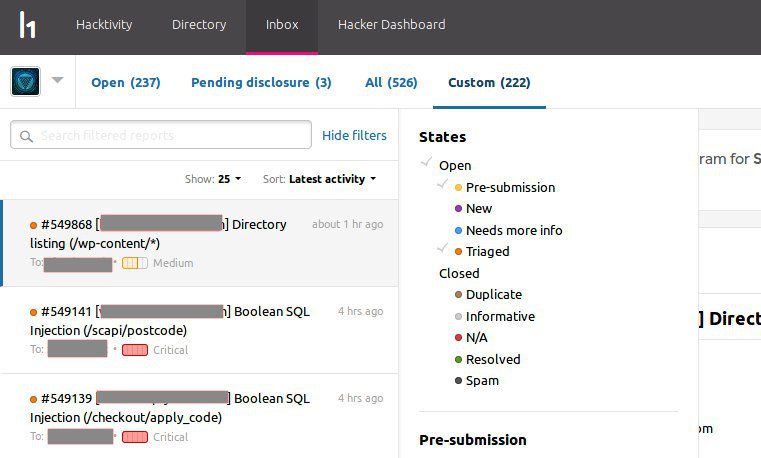The height and width of the screenshot is (458, 761).
Task: Click Critical severity bar of #549141
Action: 135,350
